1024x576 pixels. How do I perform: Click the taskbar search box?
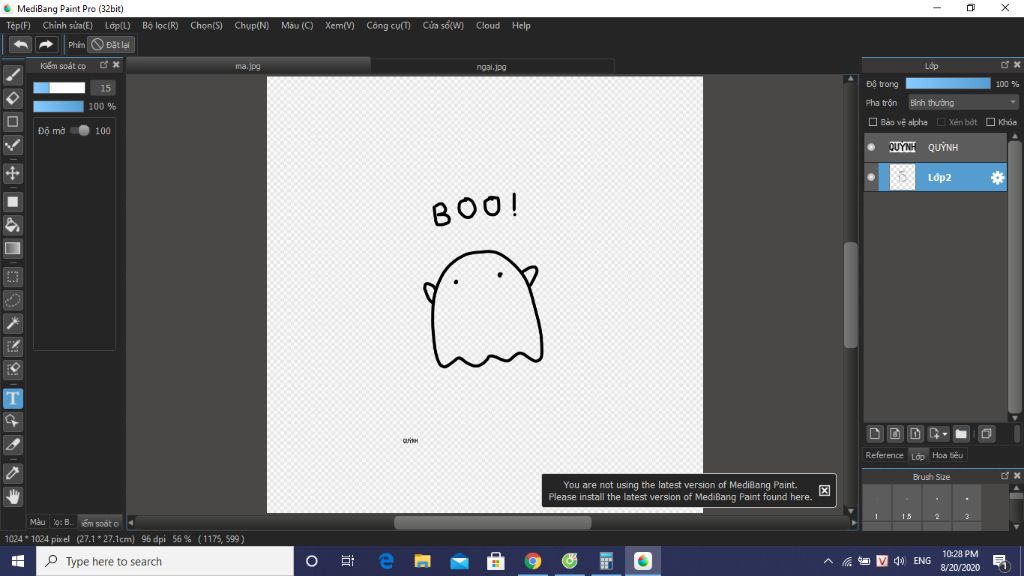(x=165, y=561)
